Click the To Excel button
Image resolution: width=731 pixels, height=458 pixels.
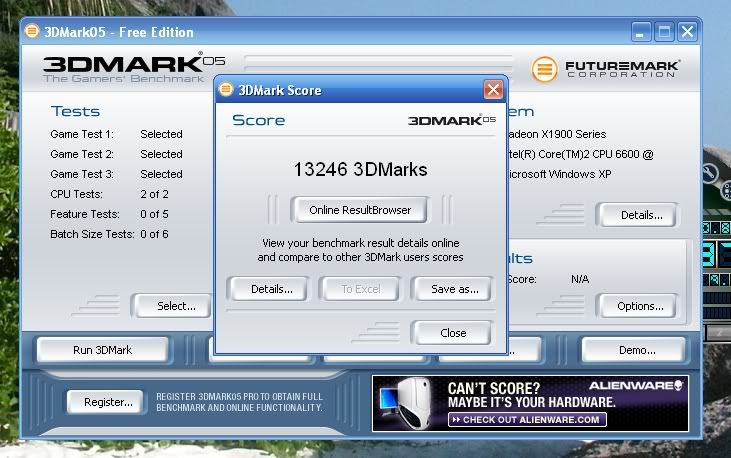[x=360, y=289]
